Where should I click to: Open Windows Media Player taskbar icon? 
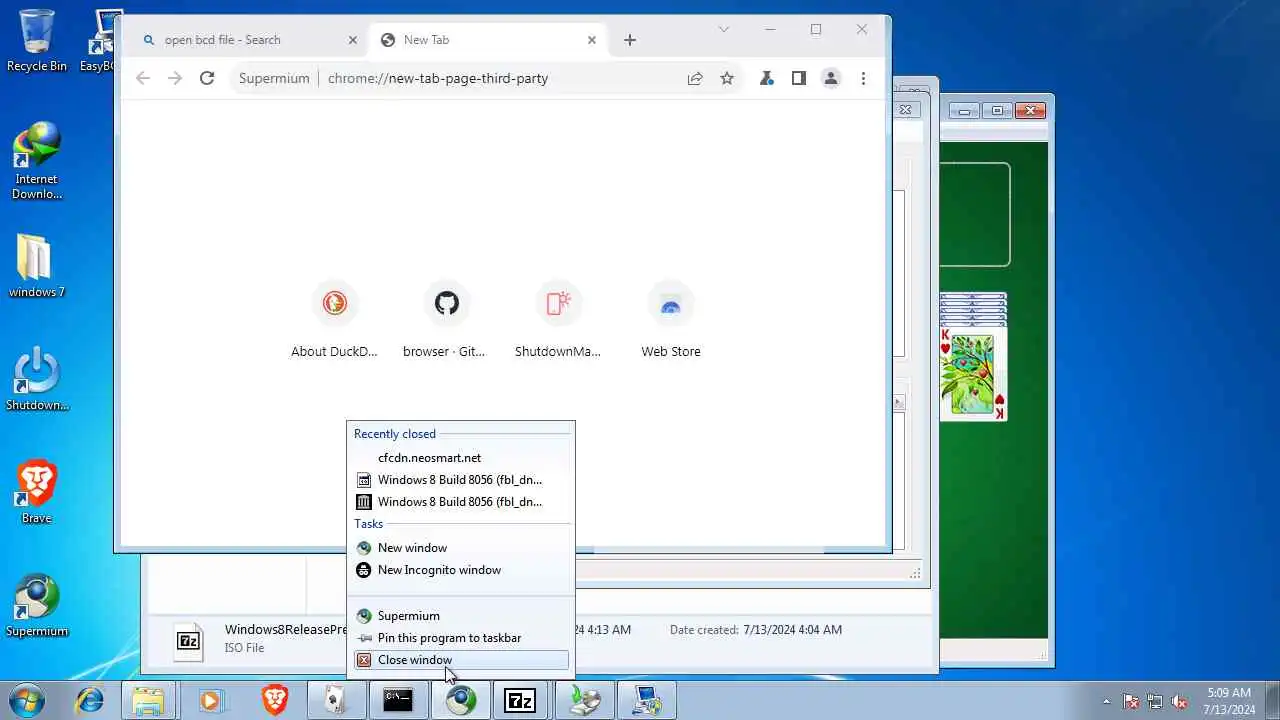(210, 700)
